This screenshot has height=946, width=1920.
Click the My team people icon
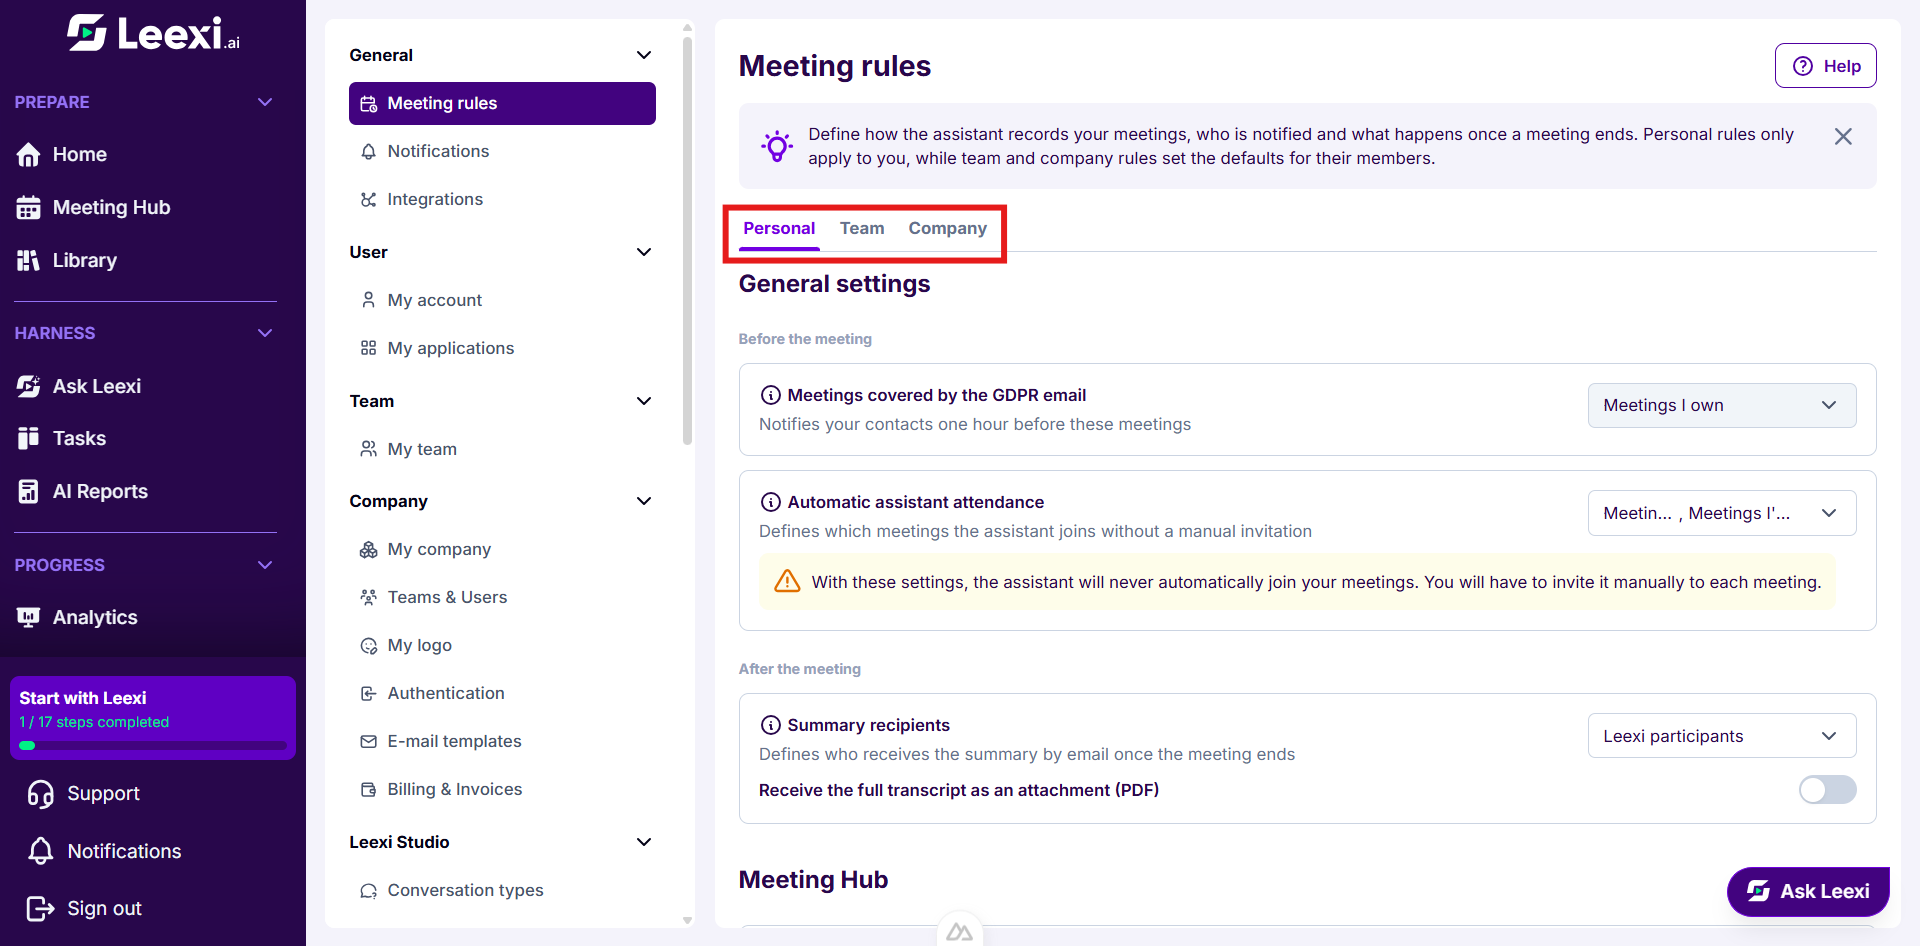click(x=369, y=449)
